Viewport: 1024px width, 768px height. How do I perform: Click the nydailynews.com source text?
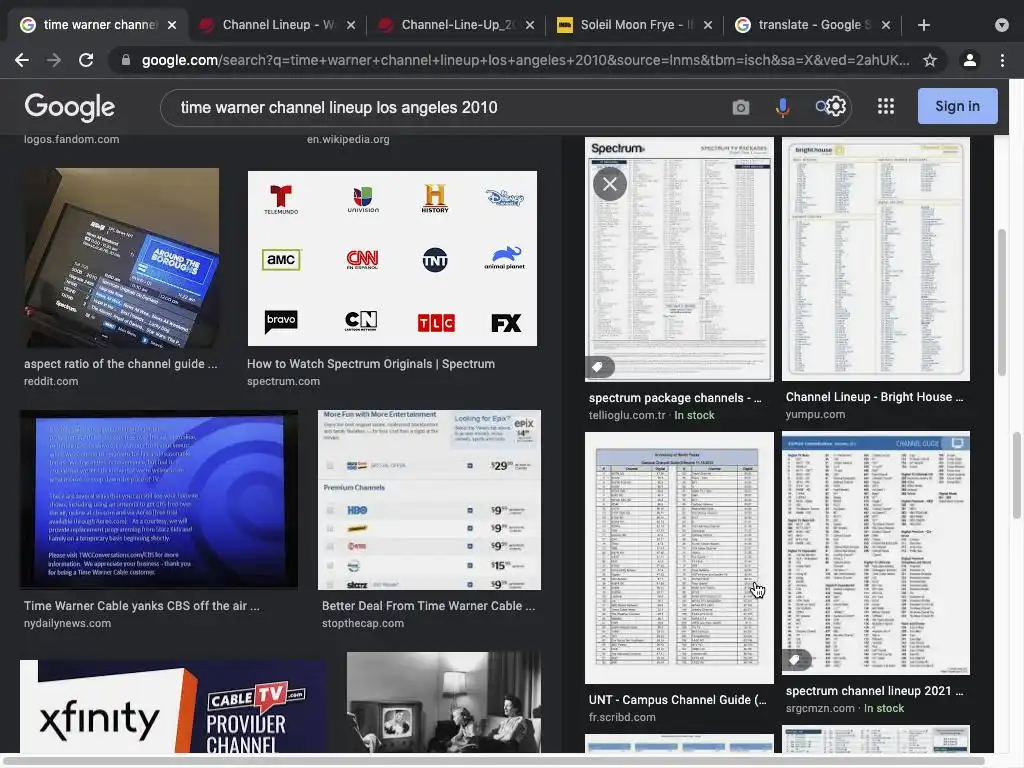pos(67,623)
